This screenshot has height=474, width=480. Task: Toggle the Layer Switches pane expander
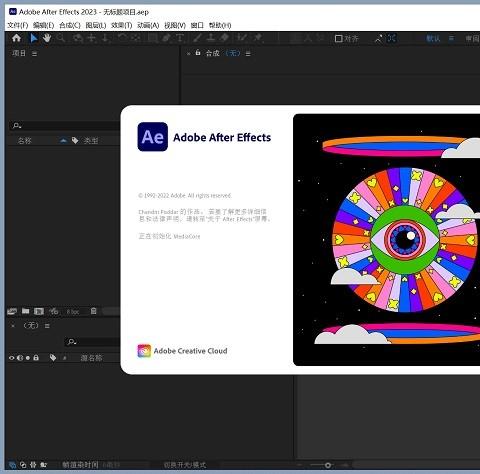coord(12,464)
